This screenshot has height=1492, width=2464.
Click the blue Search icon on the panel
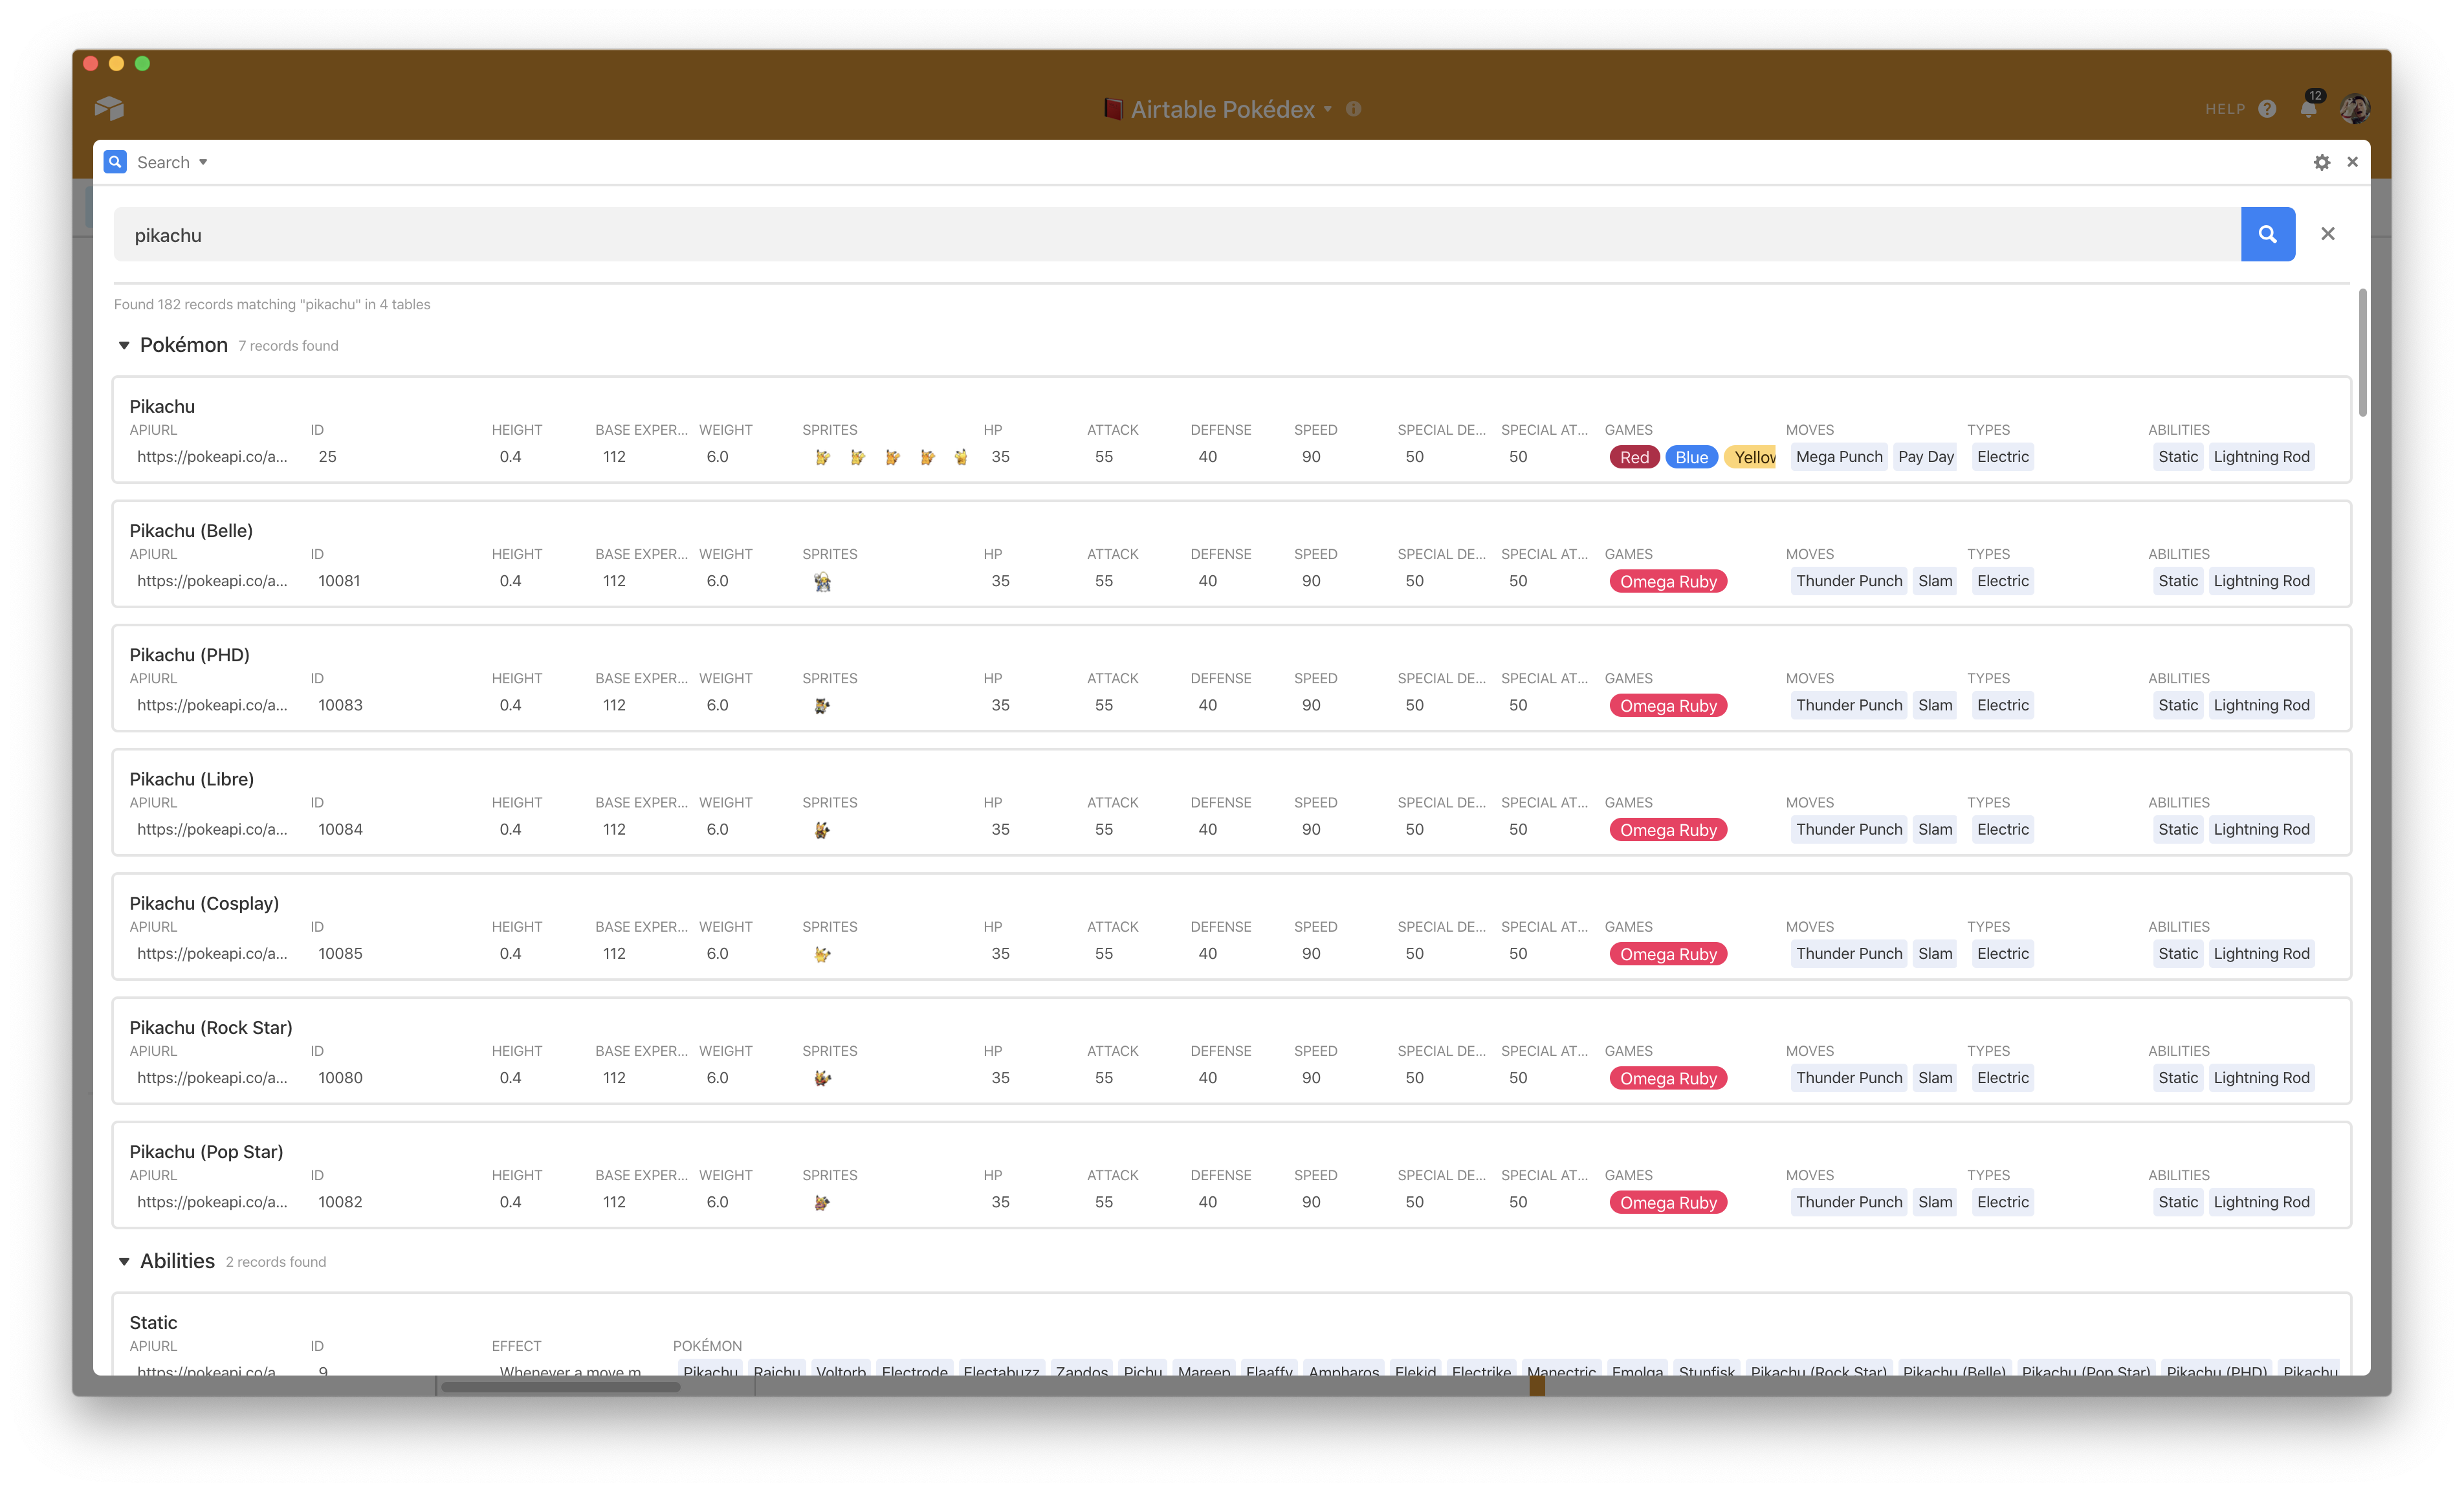[x=115, y=161]
